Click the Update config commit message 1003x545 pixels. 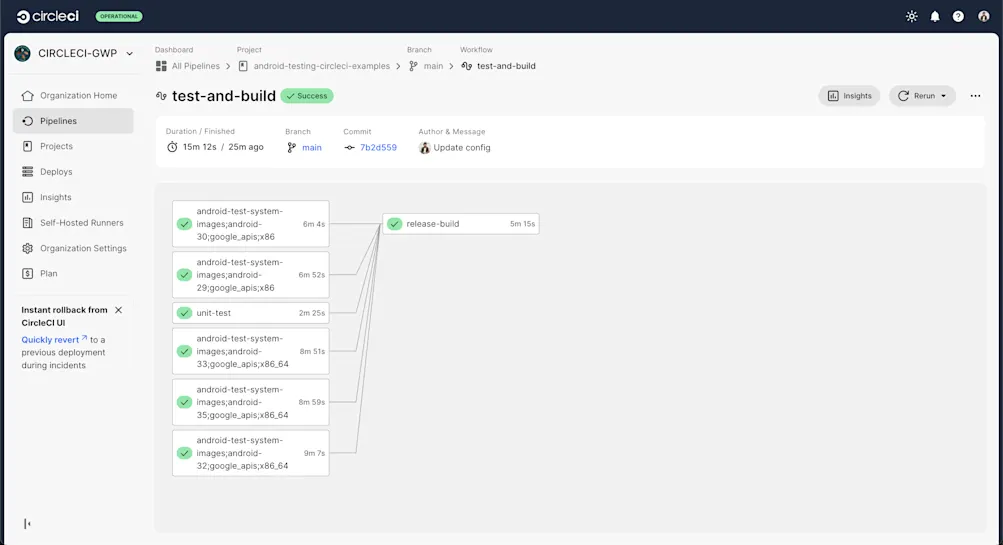pos(462,147)
